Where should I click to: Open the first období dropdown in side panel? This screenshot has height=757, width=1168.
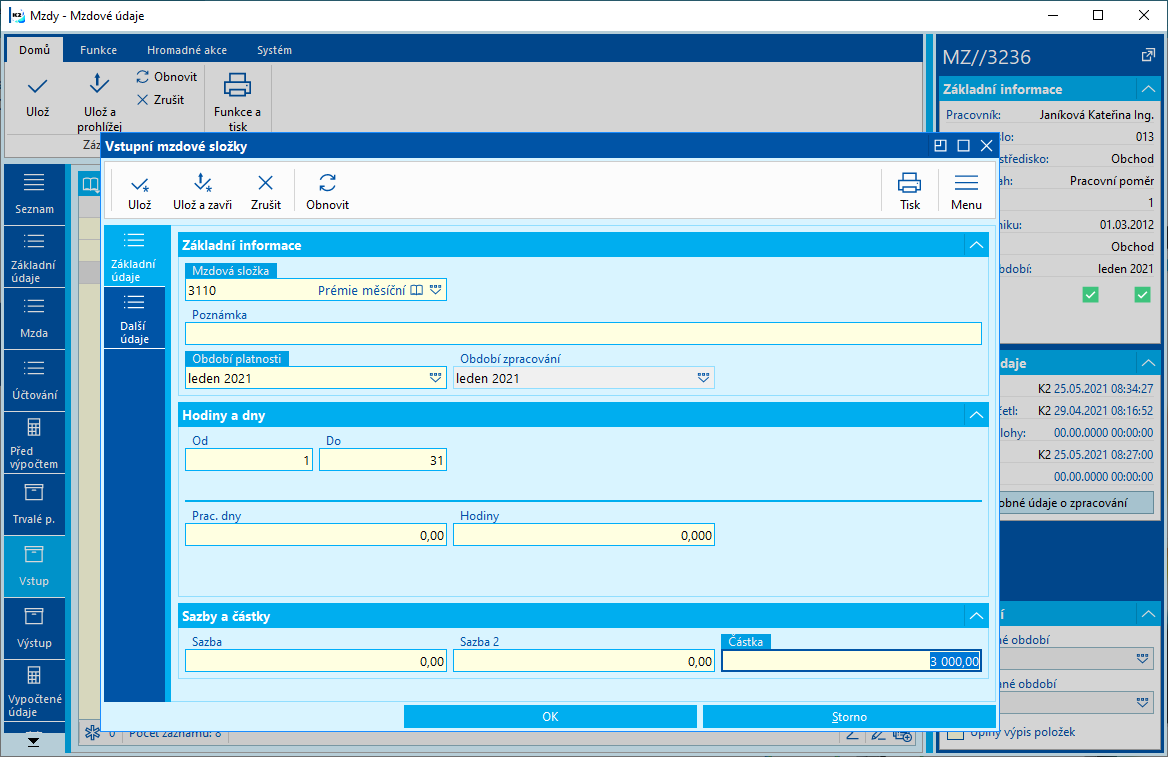point(1142,659)
